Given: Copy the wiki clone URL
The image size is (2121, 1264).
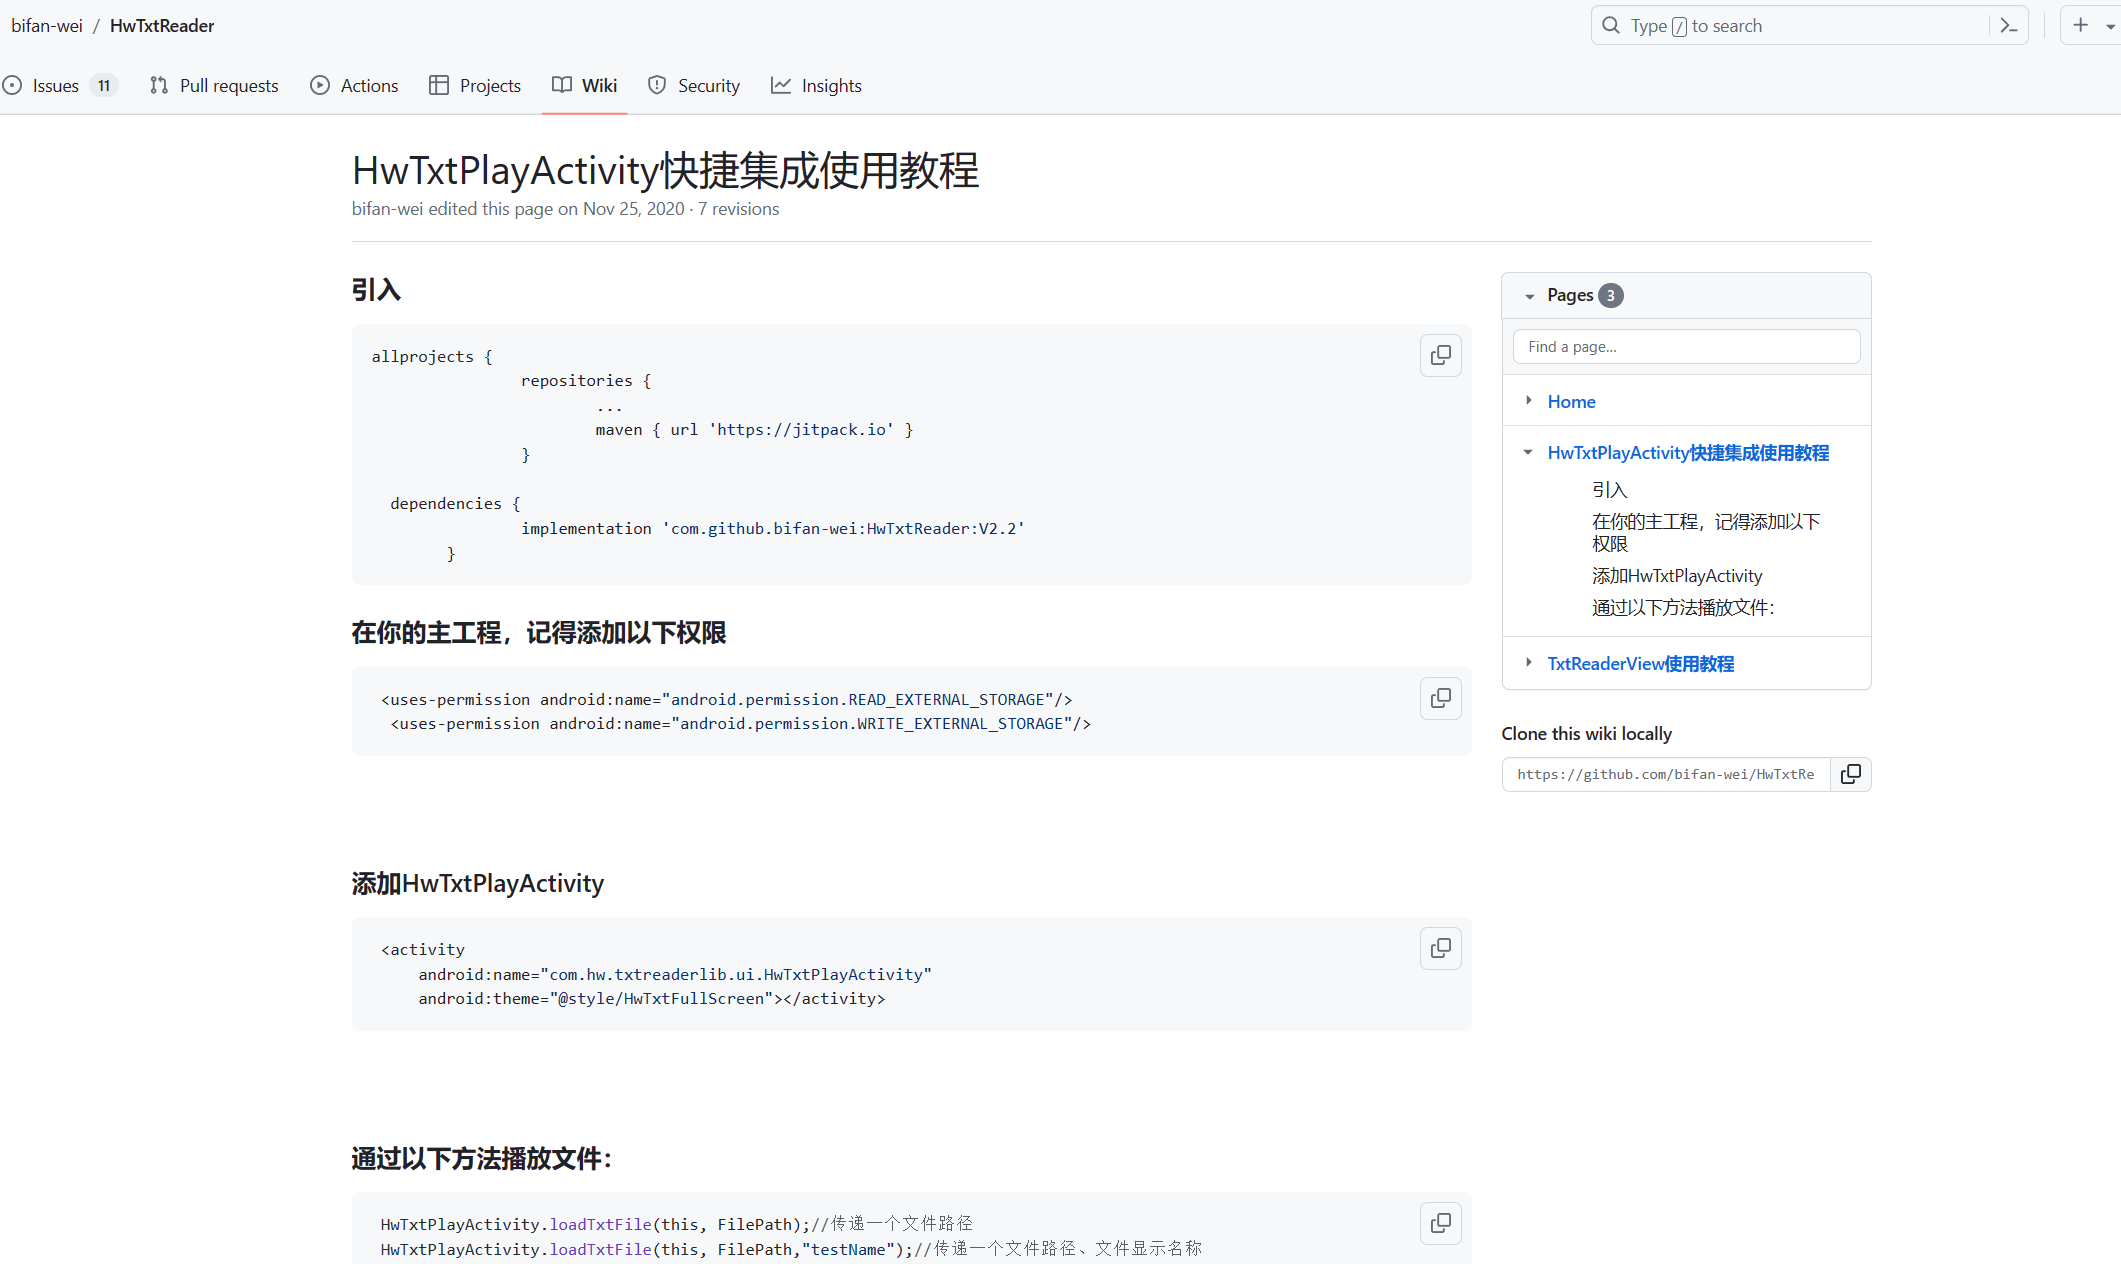Looking at the screenshot, I should pos(1850,774).
